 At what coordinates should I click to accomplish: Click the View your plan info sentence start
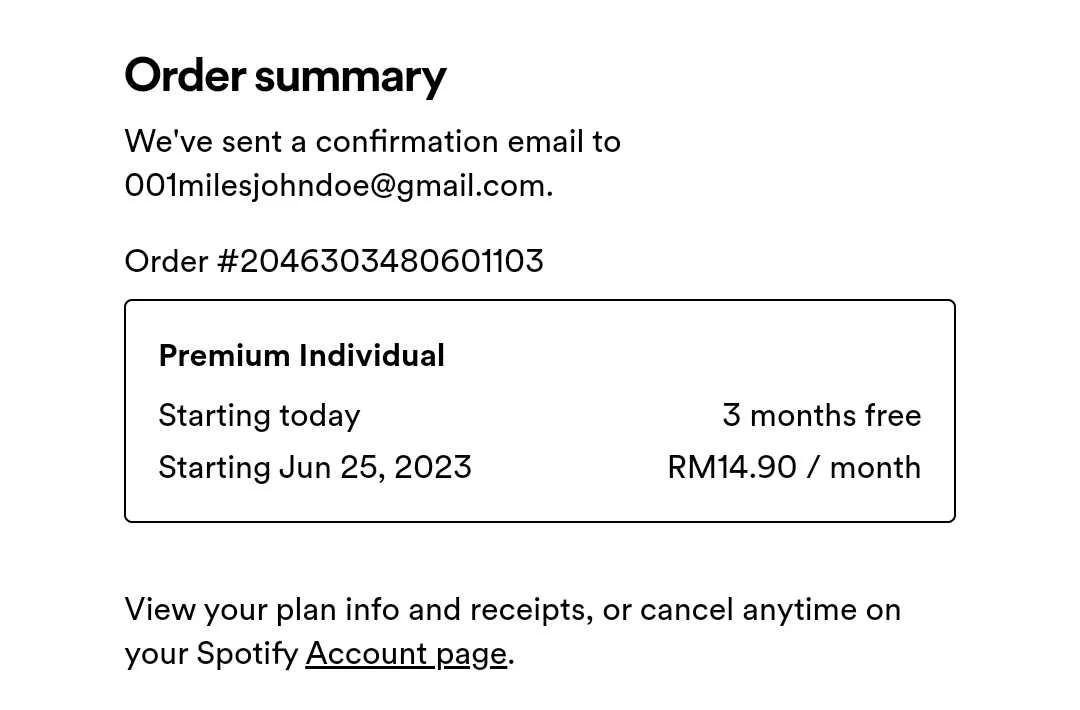point(262,610)
